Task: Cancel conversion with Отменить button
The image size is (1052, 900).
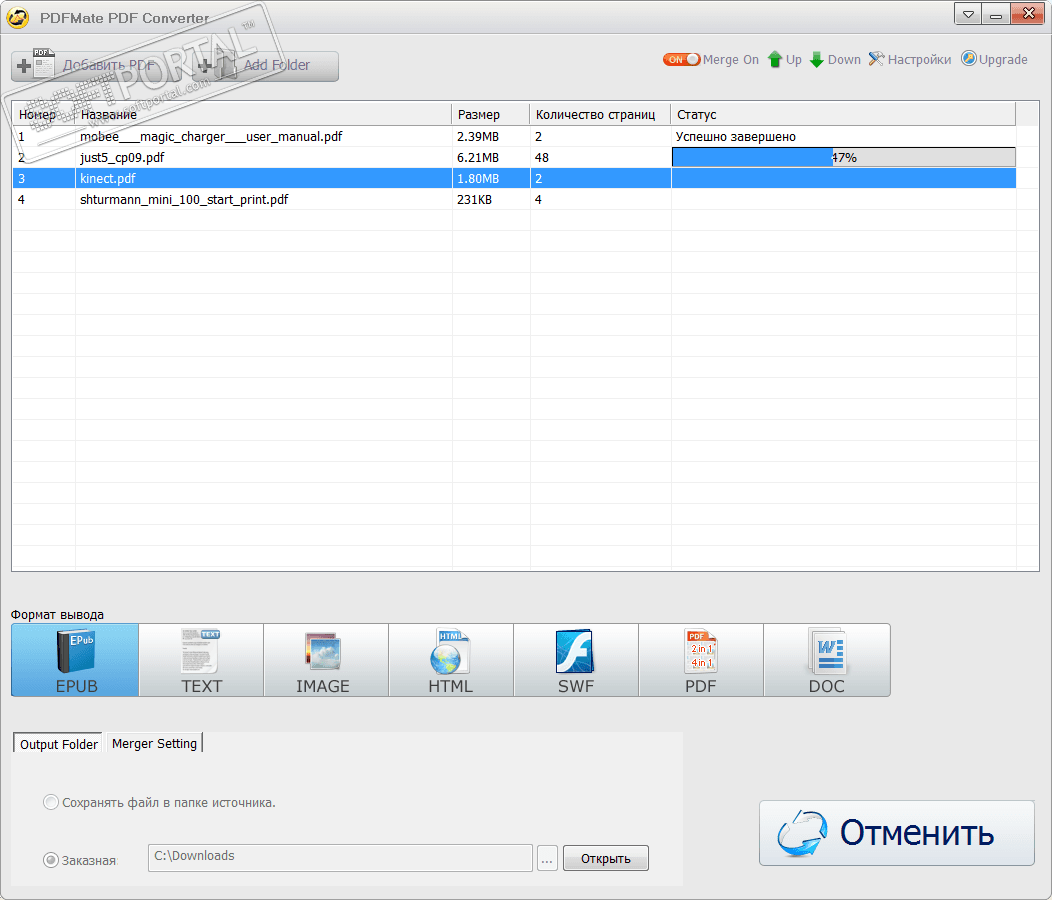Action: click(x=896, y=833)
